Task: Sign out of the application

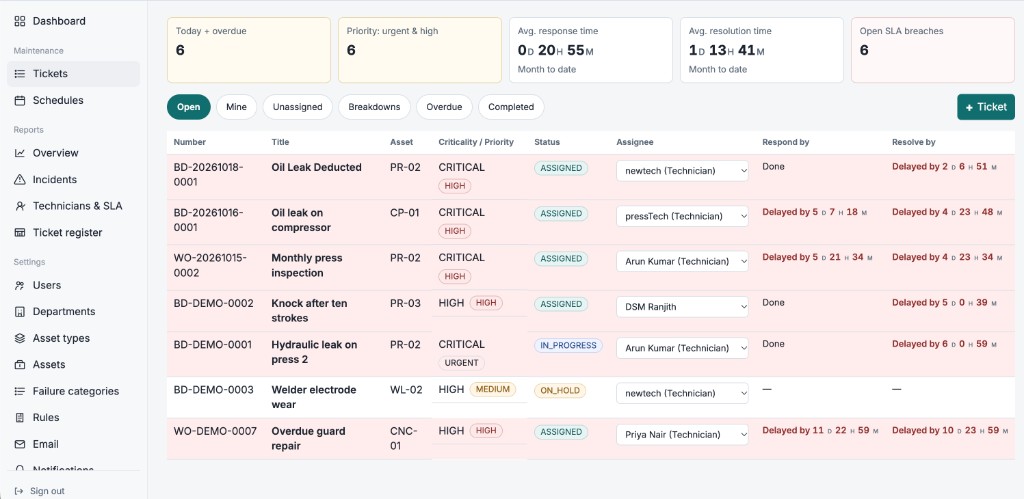Action: [47, 491]
